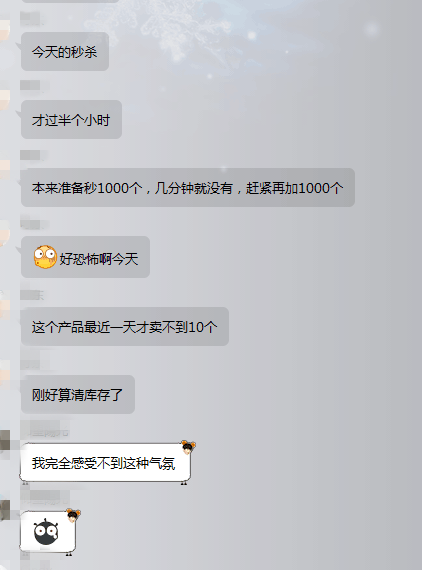Click blurred sender name above '今天的秒杀'
Viewport: 422px width, 570px height.
click(x=31, y=19)
